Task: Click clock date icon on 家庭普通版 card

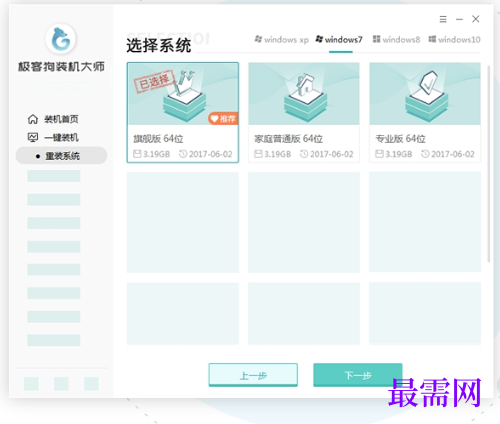Action: (304, 154)
